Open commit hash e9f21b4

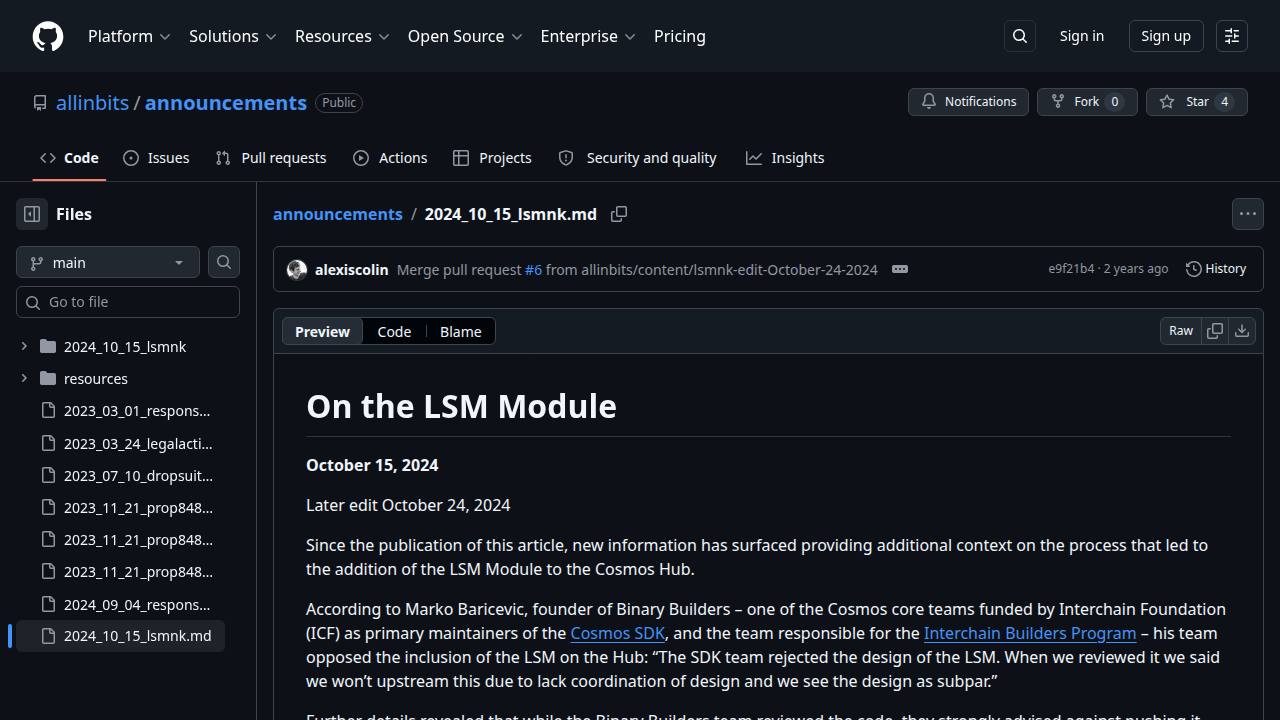click(x=1071, y=269)
